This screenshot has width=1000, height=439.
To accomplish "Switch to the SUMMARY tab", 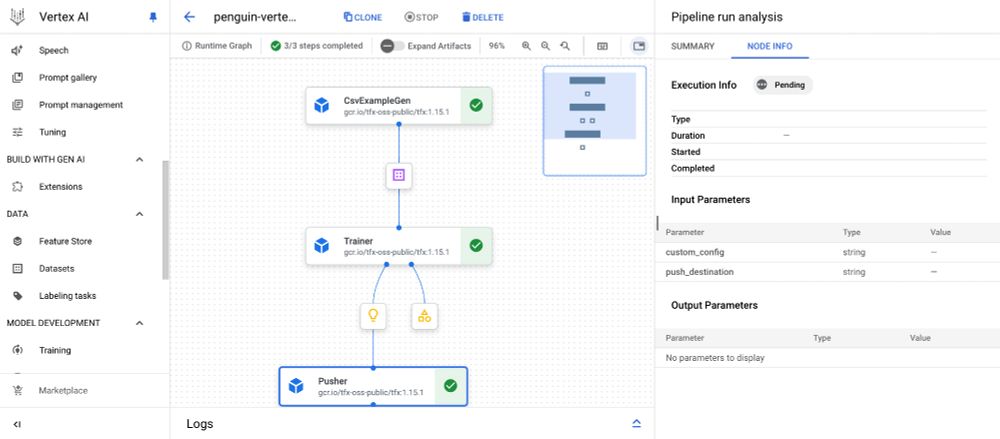I will pyautogui.click(x=693, y=46).
